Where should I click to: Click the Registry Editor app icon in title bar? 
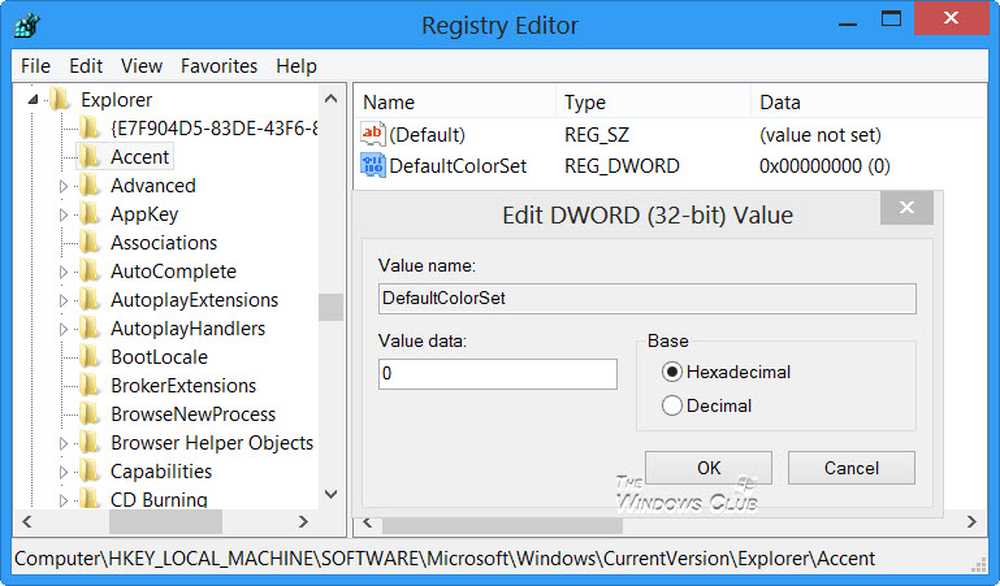(x=27, y=26)
